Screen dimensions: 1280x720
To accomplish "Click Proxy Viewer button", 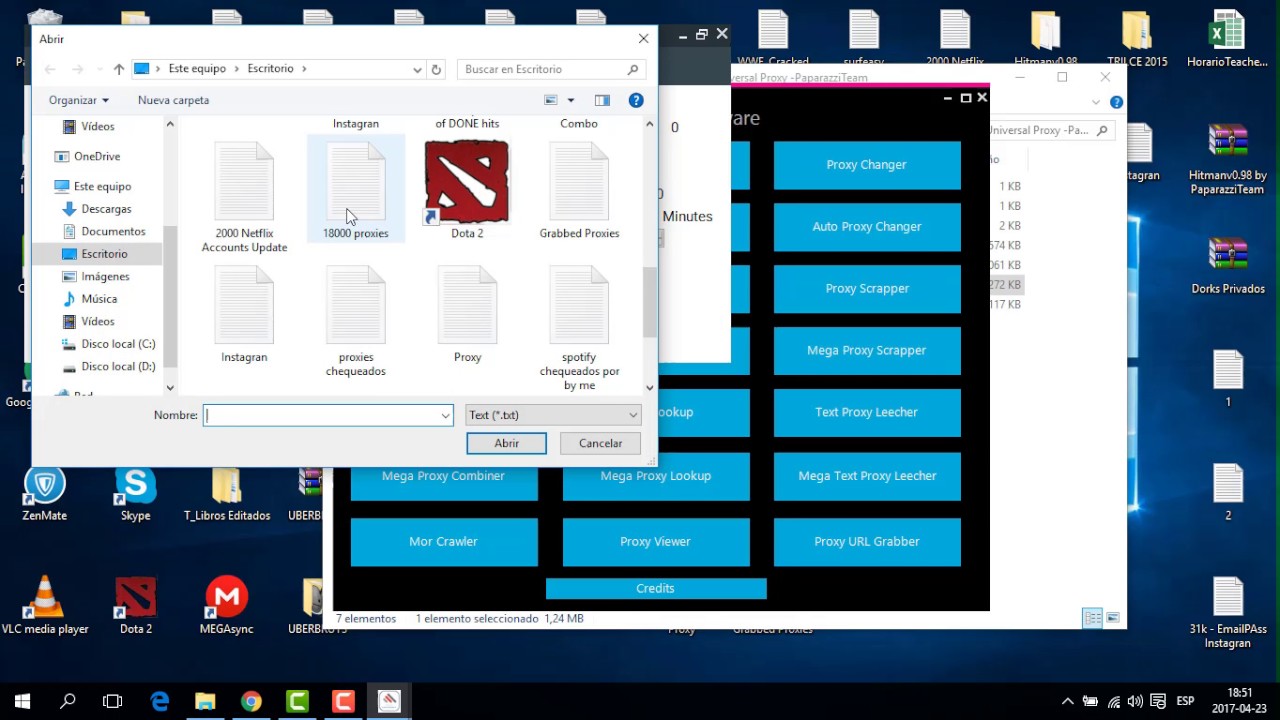I will click(656, 542).
